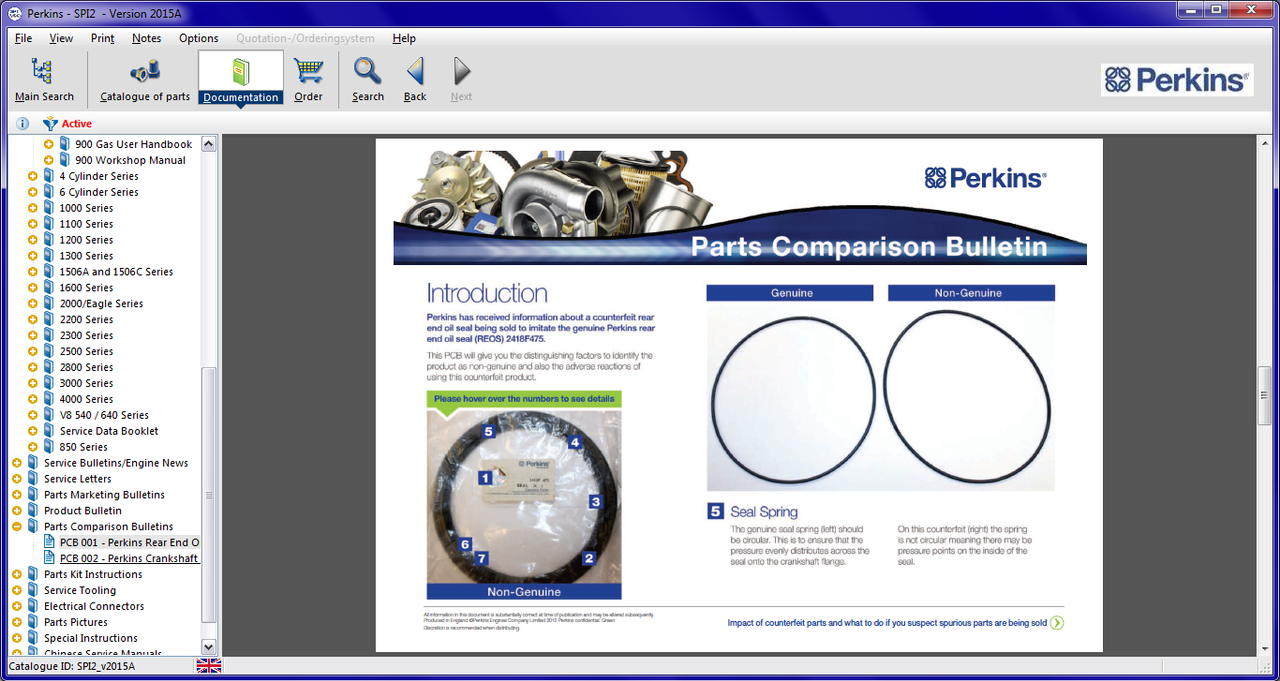
Task: Click the tree panel scroll down arrow
Action: pyautogui.click(x=208, y=647)
